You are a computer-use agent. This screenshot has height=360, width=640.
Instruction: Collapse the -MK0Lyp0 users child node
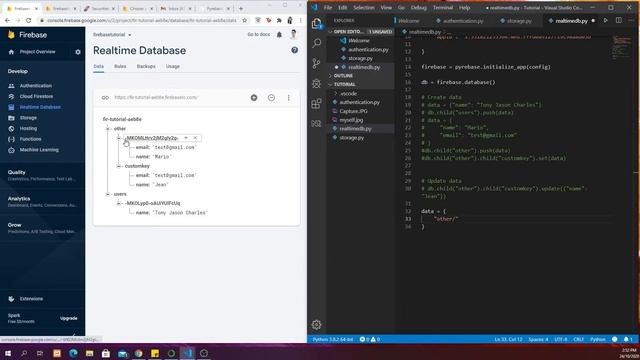118,203
